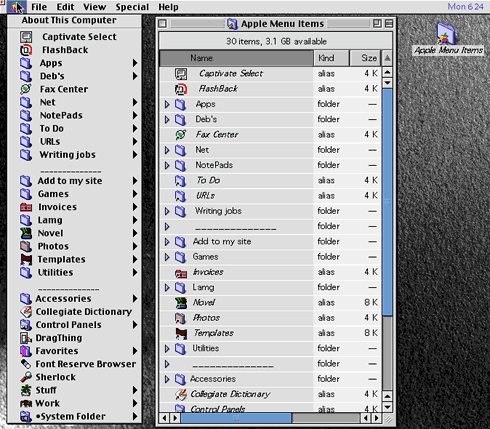Expand the Writing jobs folder triangle
Viewport: 490px width, 429px height.
[167, 211]
